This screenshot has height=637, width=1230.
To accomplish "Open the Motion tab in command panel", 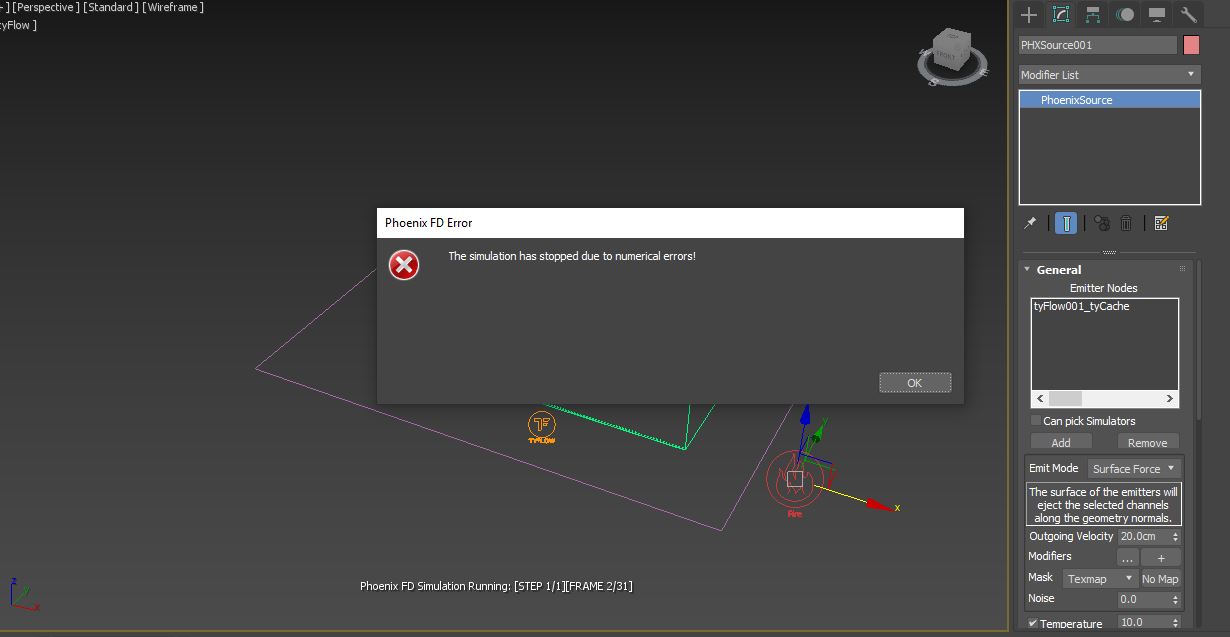I will pyautogui.click(x=1125, y=14).
